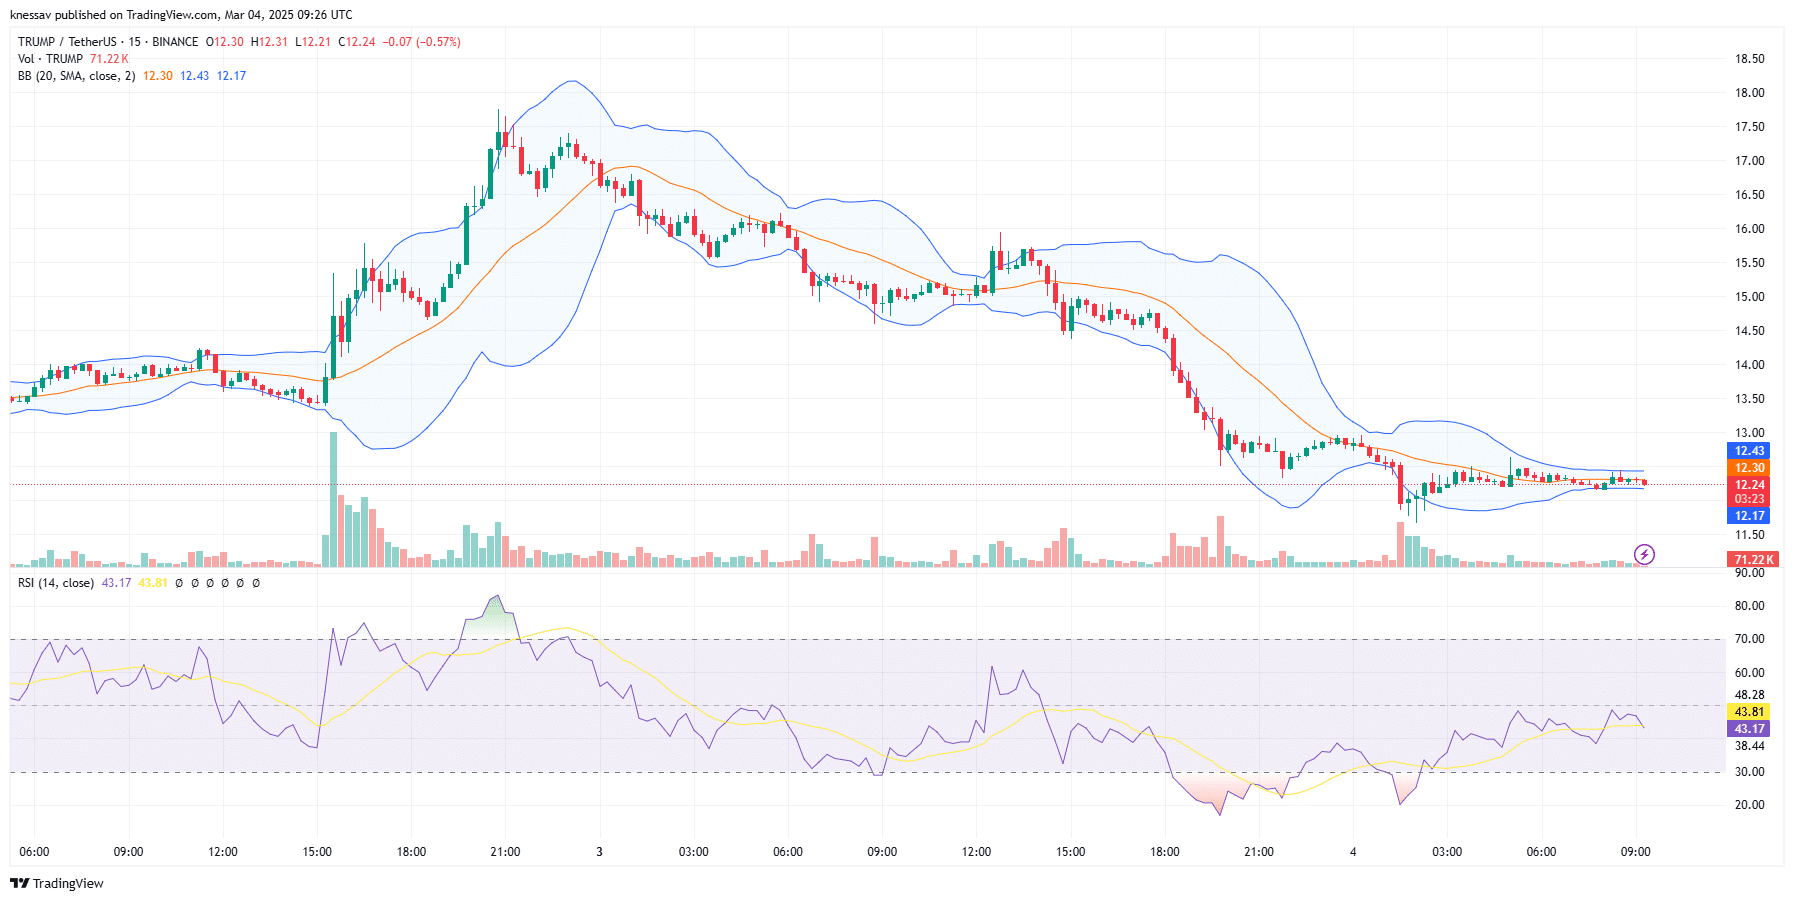1794x901 pixels.
Task: Click the 71.22 K volume value in legend
Action: pyautogui.click(x=109, y=59)
